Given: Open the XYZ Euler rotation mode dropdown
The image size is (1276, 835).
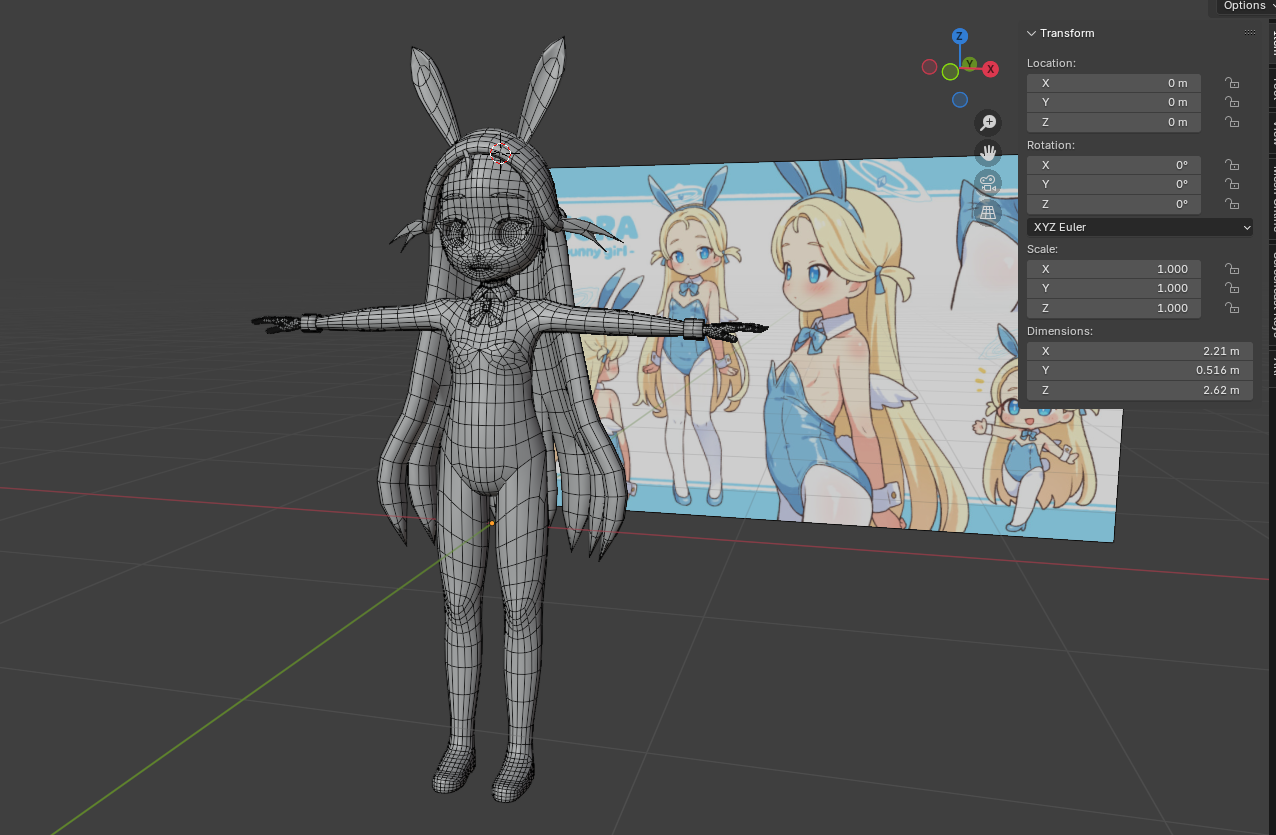Looking at the screenshot, I should point(1140,227).
